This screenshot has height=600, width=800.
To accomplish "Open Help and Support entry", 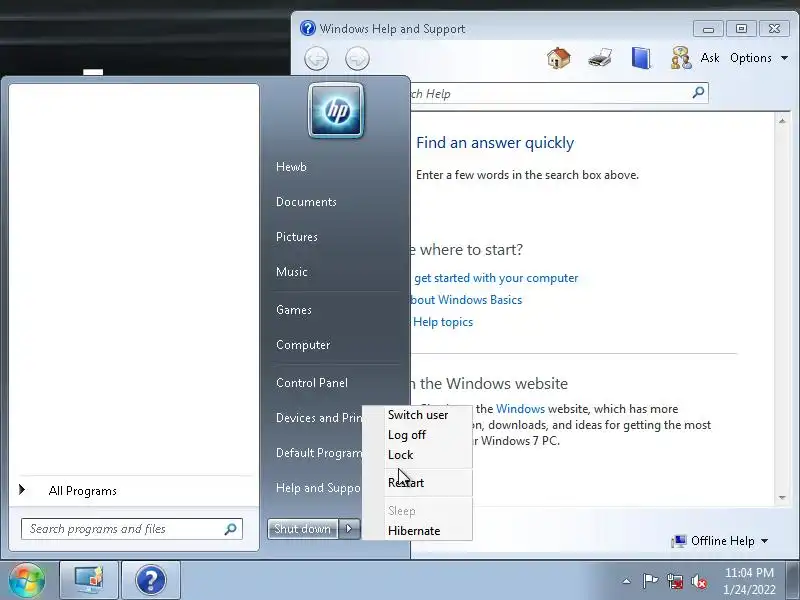I will pyautogui.click(x=318, y=488).
